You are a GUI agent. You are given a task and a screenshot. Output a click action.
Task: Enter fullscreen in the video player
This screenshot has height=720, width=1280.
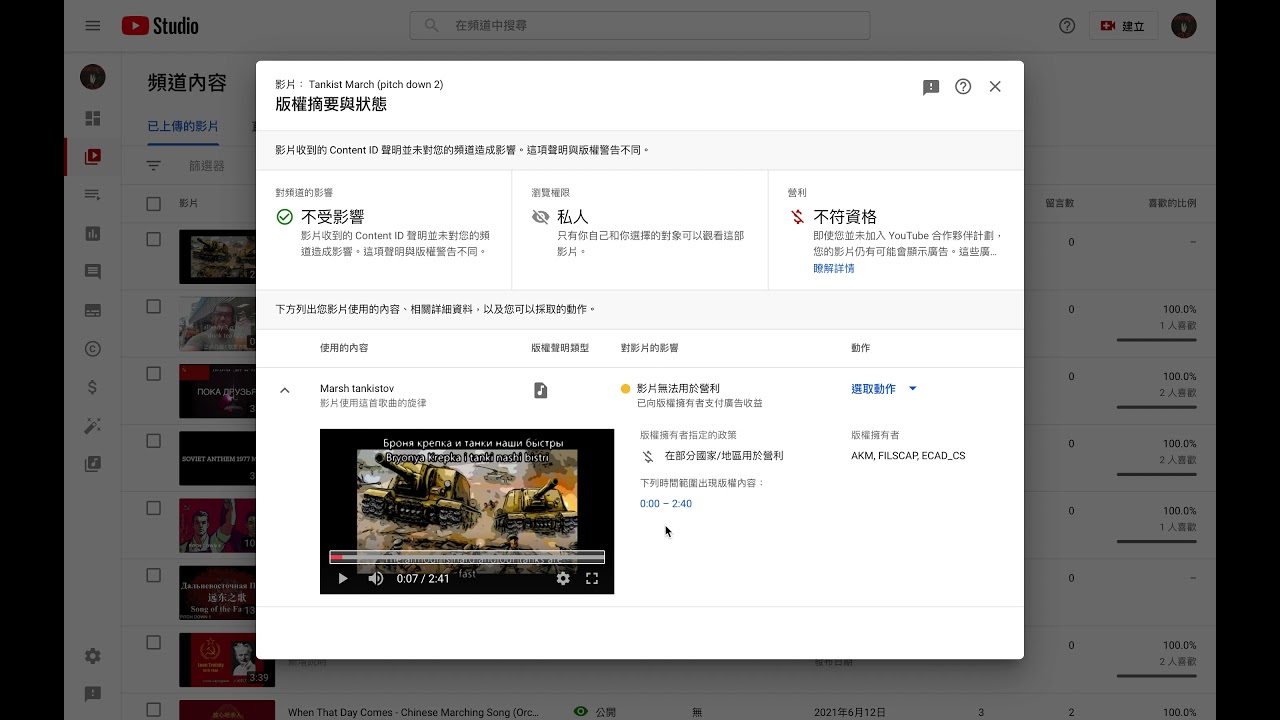(592, 578)
